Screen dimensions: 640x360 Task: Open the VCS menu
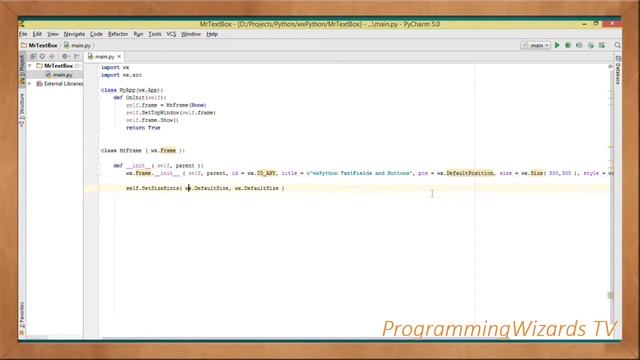coord(171,34)
